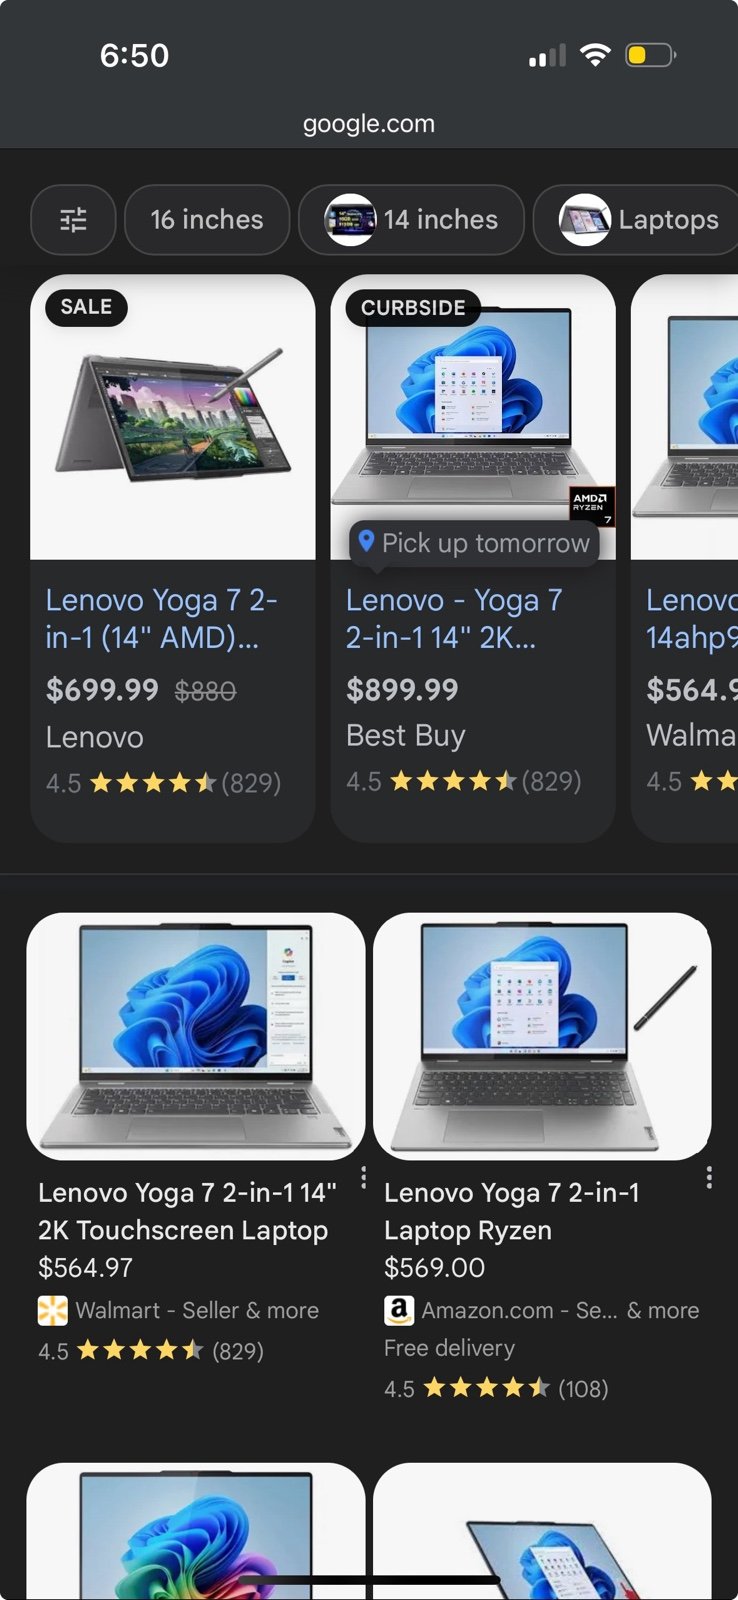
Task: Select the 16 inches filter chip
Action: pos(207,220)
